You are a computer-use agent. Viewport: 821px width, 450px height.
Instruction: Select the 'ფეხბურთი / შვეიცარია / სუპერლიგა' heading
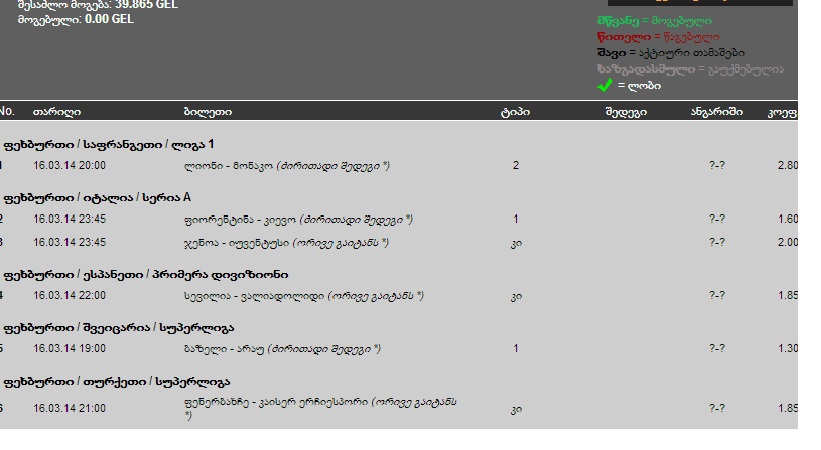pyautogui.click(x=119, y=328)
